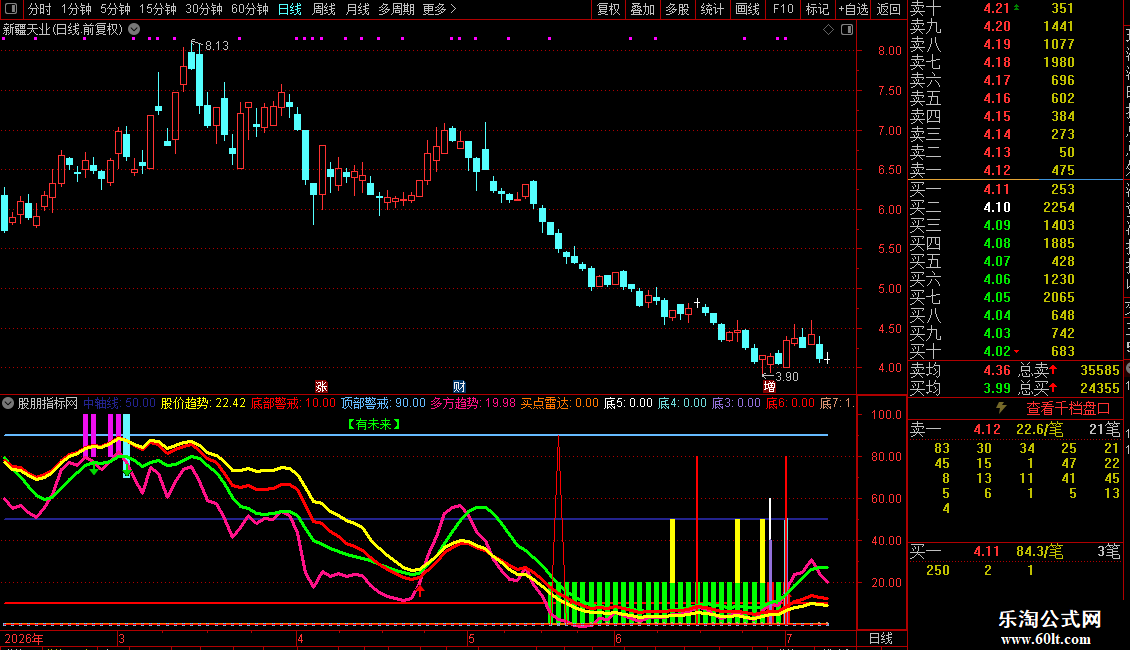The height and width of the screenshot is (650, 1130).
Task: Open the 查看千档盘口 link
Action: 1068,409
